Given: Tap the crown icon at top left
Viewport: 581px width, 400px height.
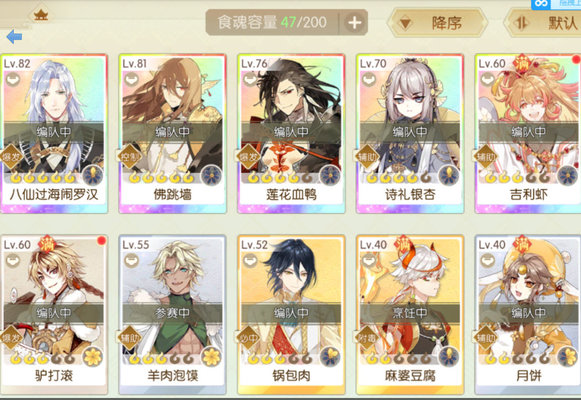Looking at the screenshot, I should [41, 16].
